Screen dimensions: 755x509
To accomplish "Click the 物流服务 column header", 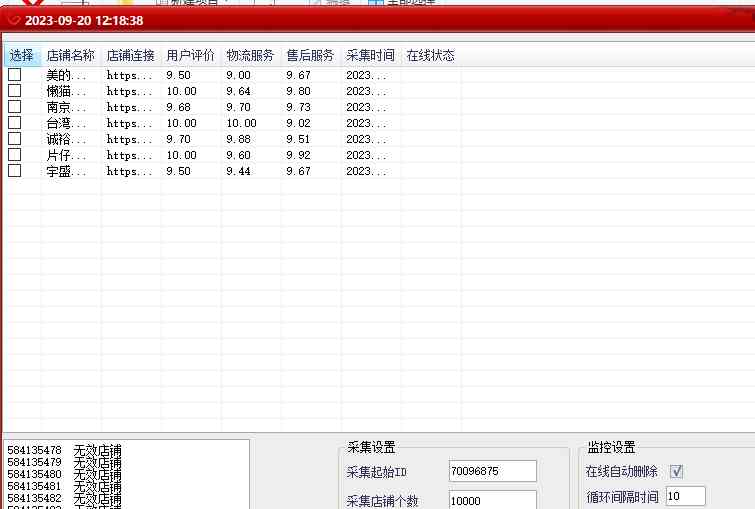I will tap(250, 56).
